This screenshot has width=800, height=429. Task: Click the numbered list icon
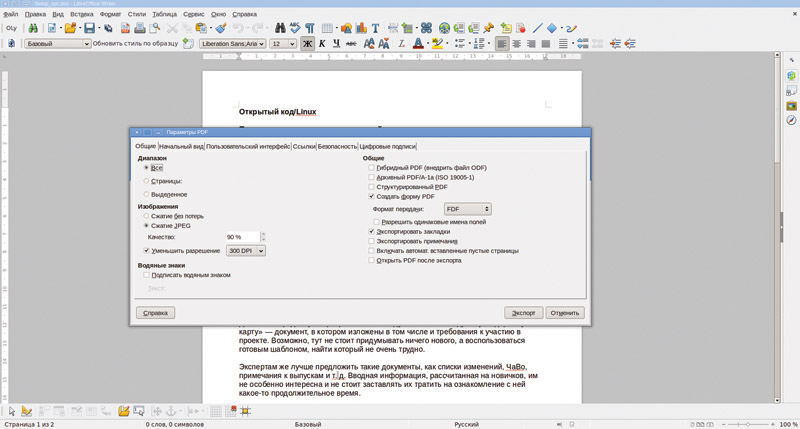coord(479,44)
